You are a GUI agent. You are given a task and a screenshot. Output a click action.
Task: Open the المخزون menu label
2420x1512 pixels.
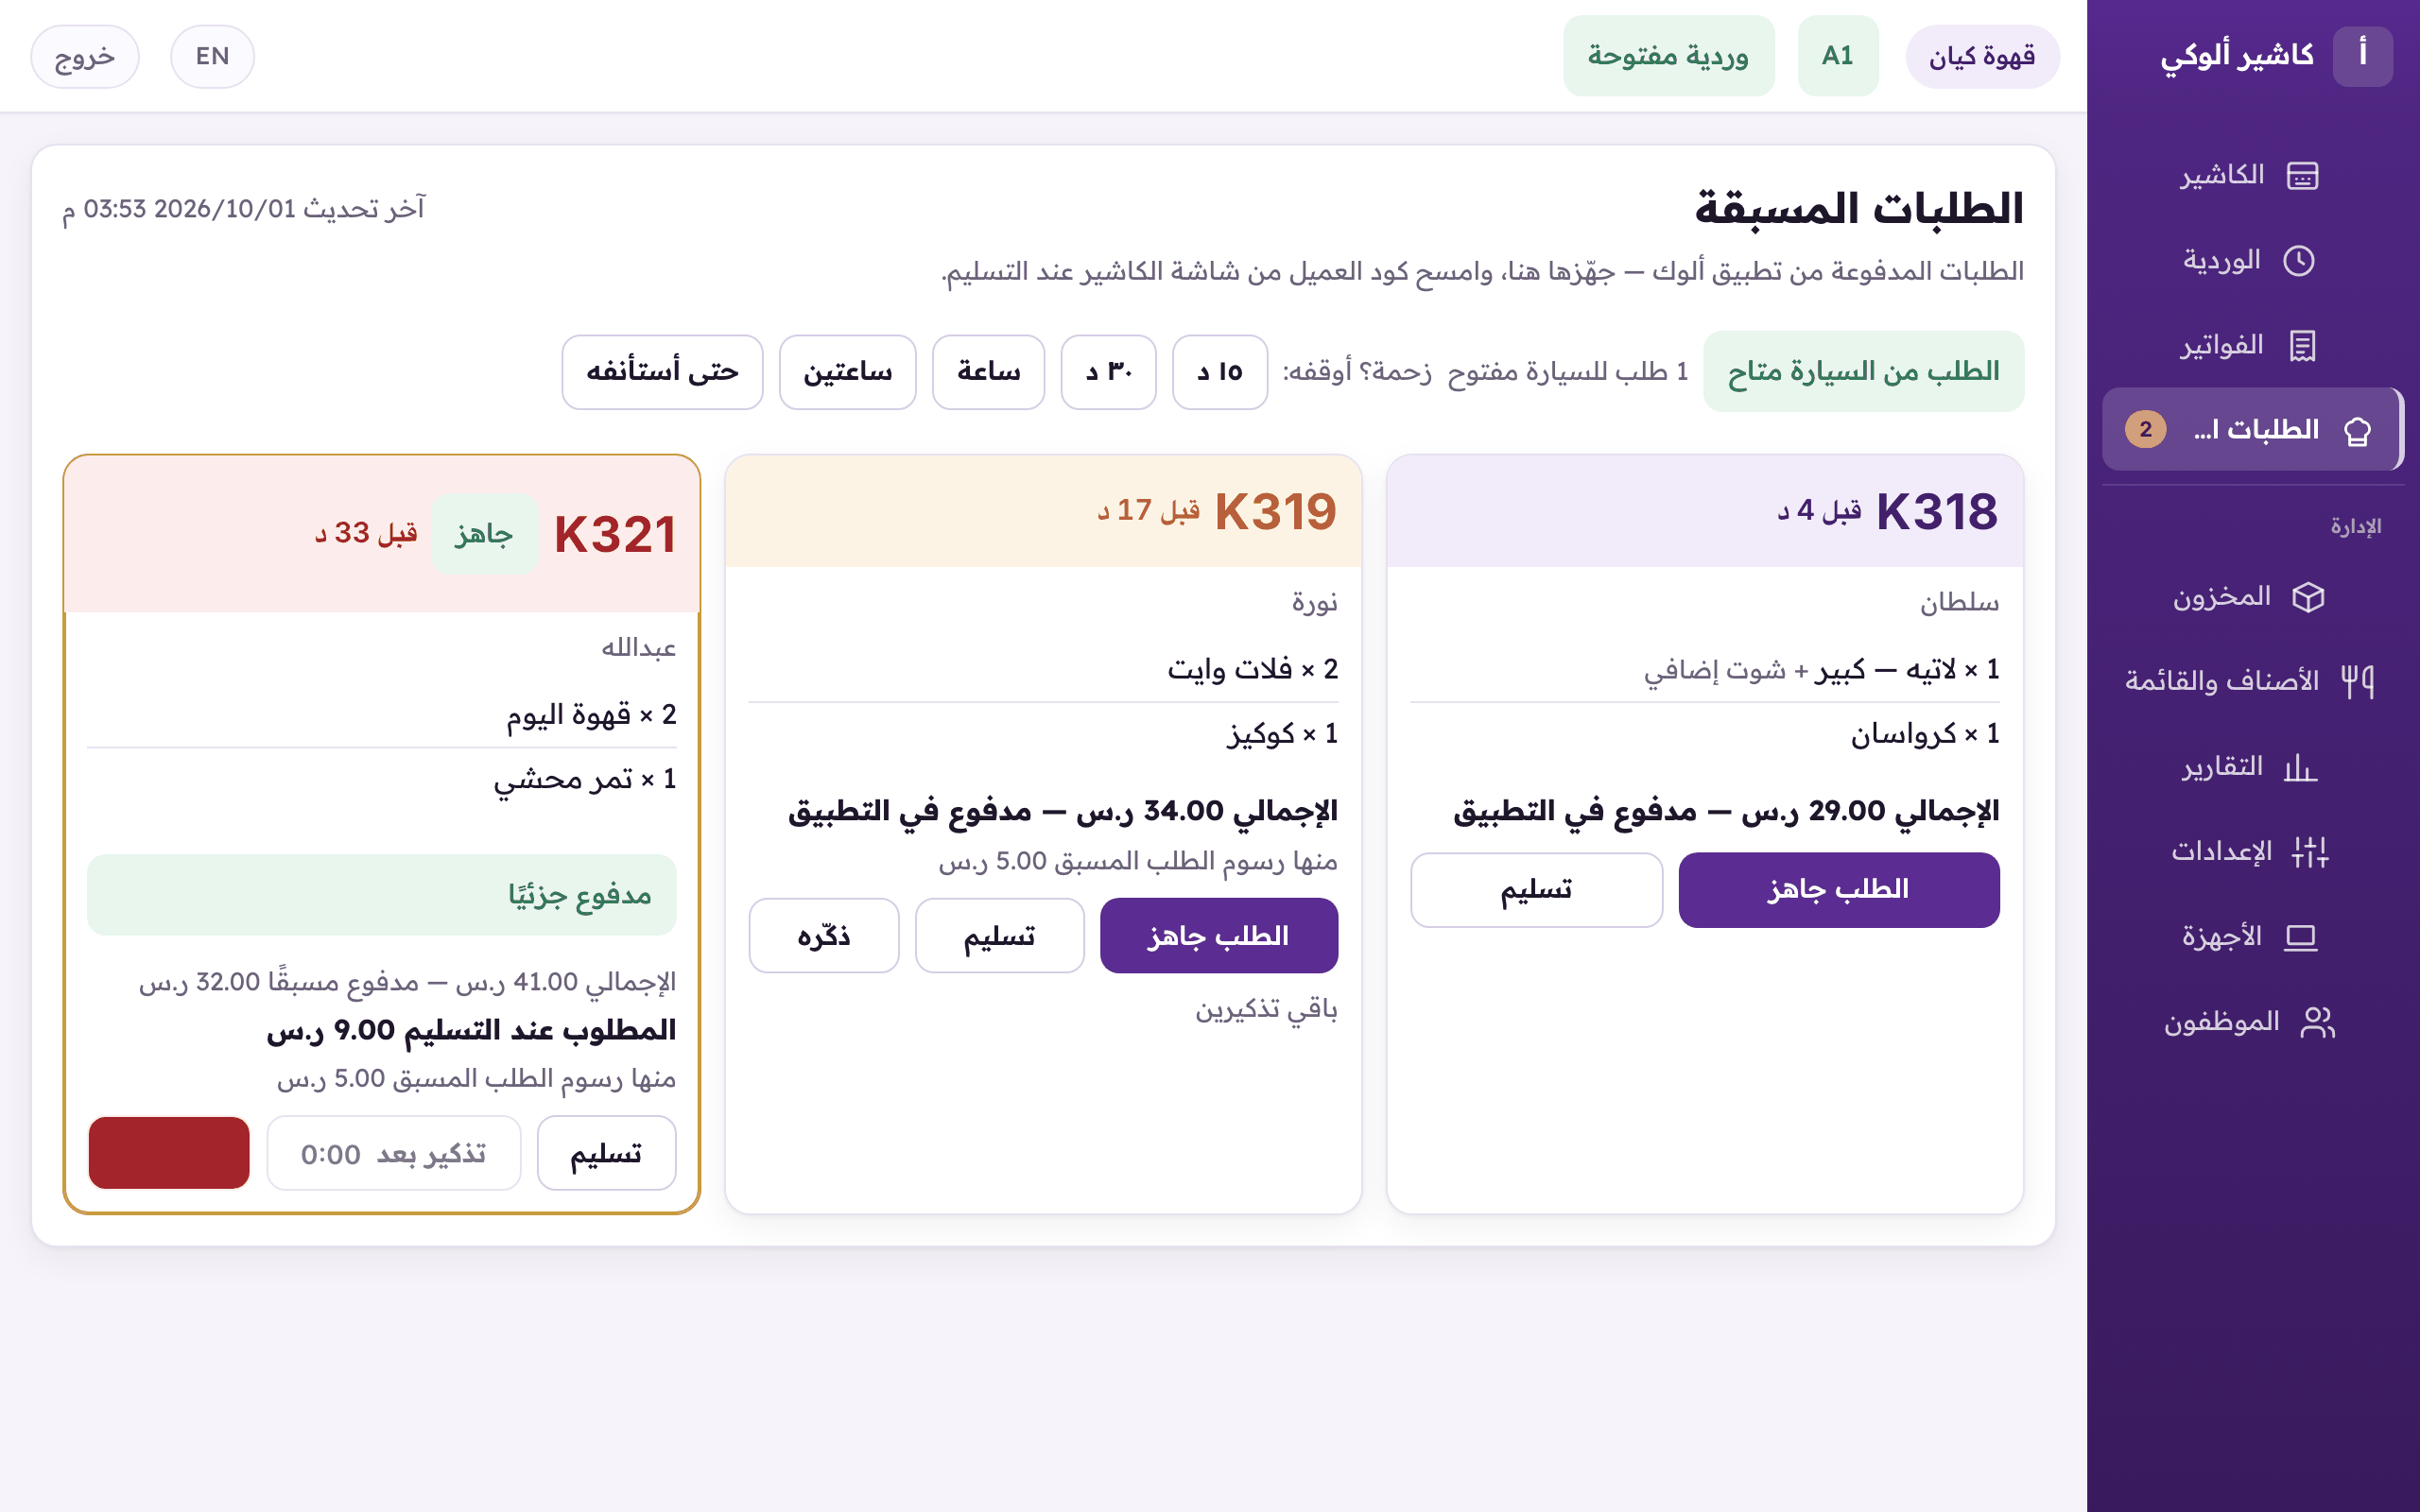point(2222,597)
